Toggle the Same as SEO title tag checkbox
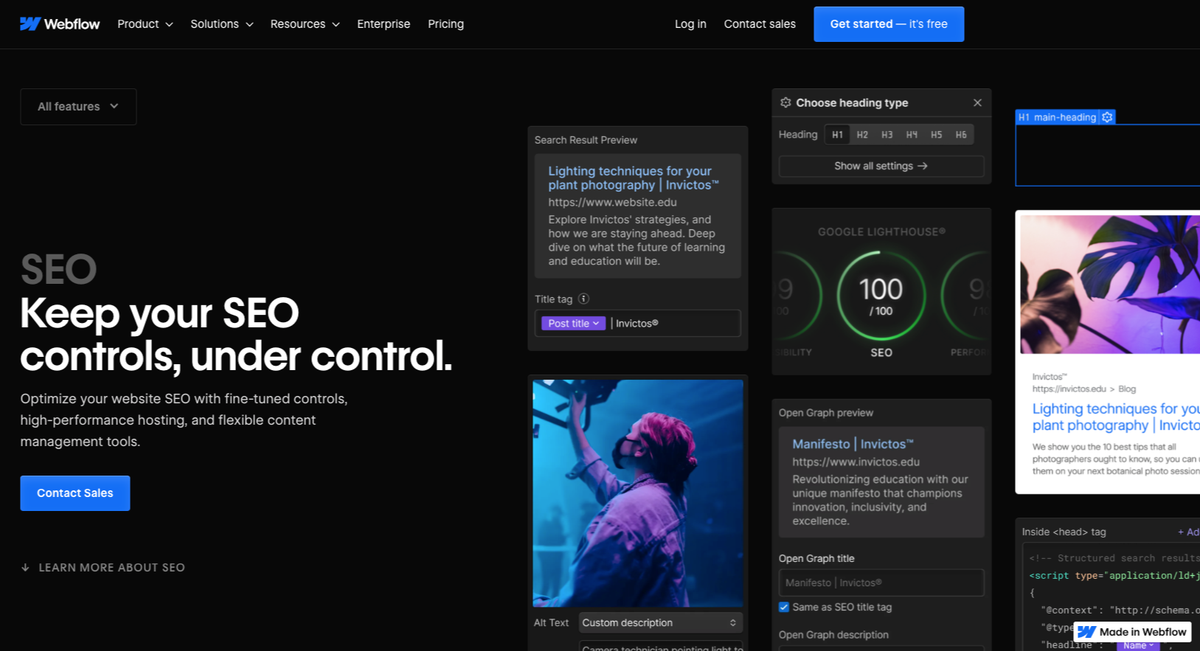Screen dimensions: 1200x651 point(785,607)
